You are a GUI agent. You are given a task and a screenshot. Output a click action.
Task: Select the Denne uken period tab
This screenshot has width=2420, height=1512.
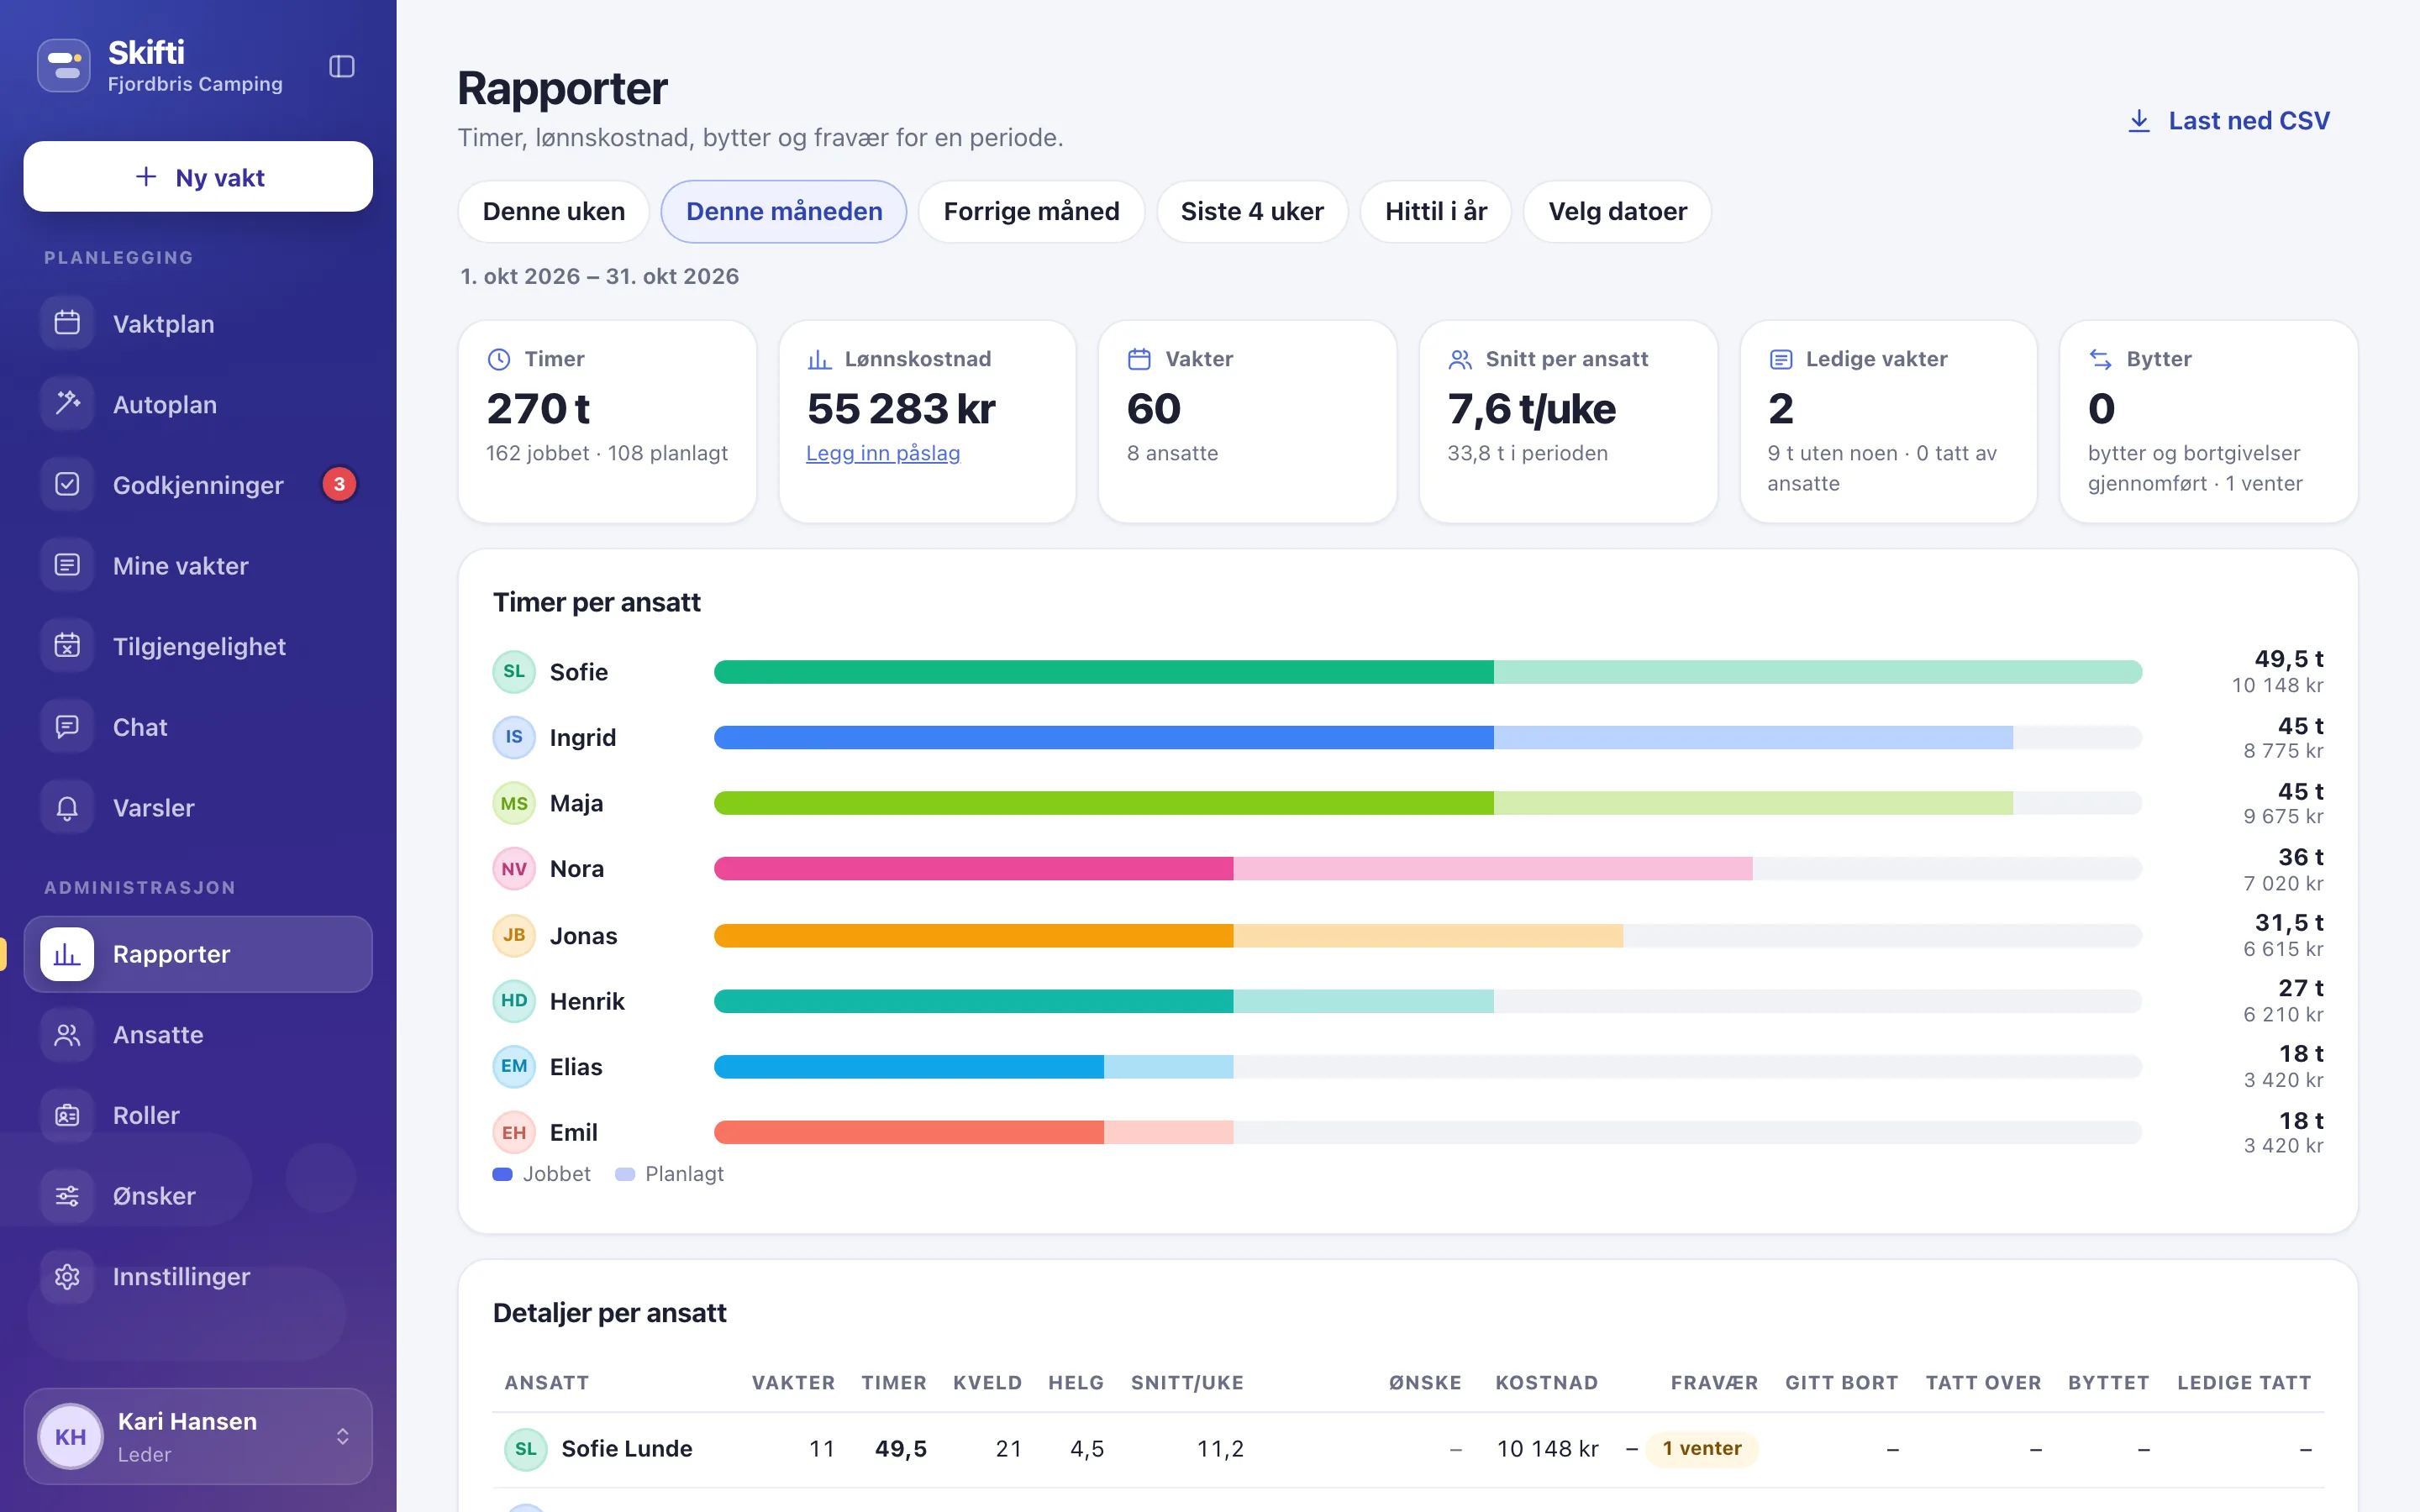[554, 211]
